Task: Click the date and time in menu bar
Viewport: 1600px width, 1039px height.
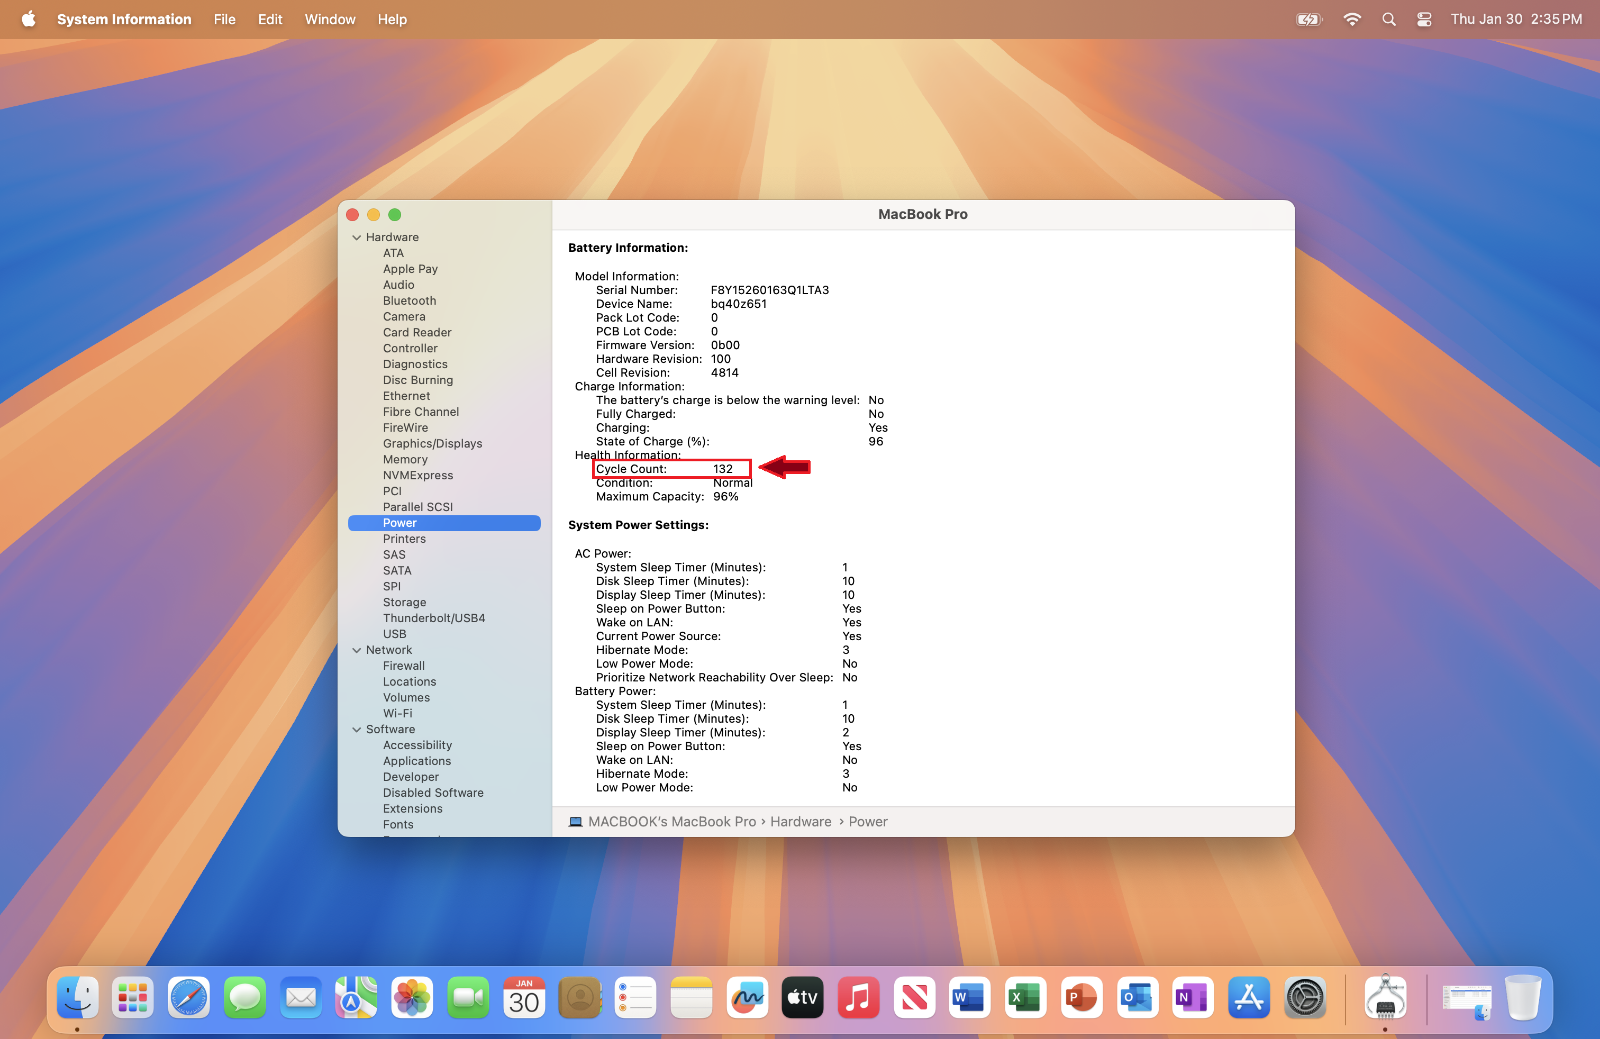Action: (1517, 19)
